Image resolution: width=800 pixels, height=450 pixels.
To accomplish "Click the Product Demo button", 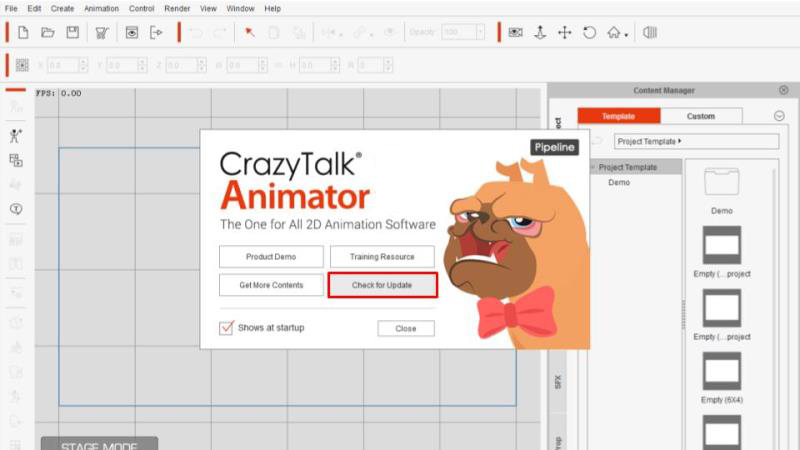I will 271,257.
